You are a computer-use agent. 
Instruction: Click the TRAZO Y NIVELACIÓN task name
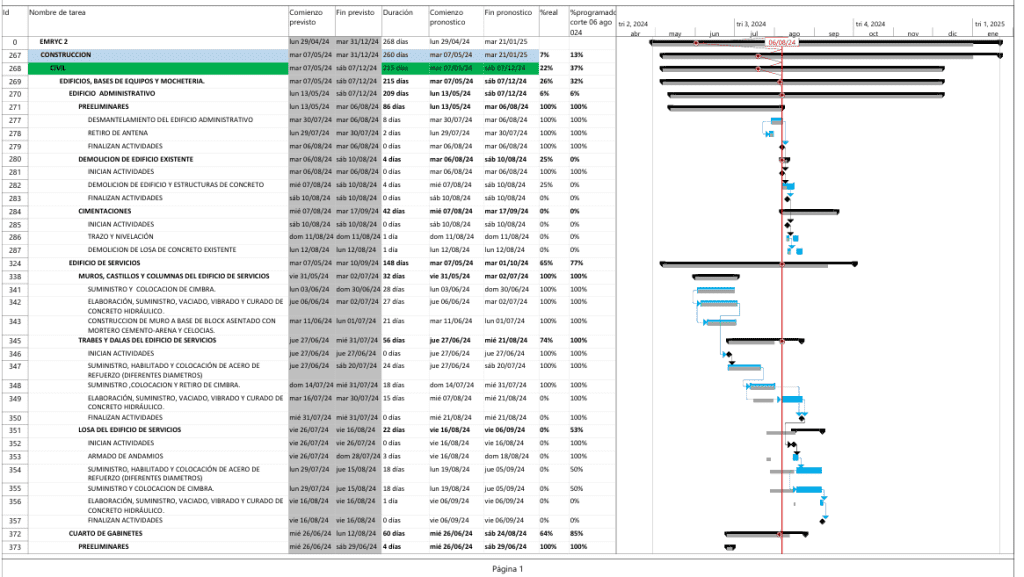coord(126,237)
